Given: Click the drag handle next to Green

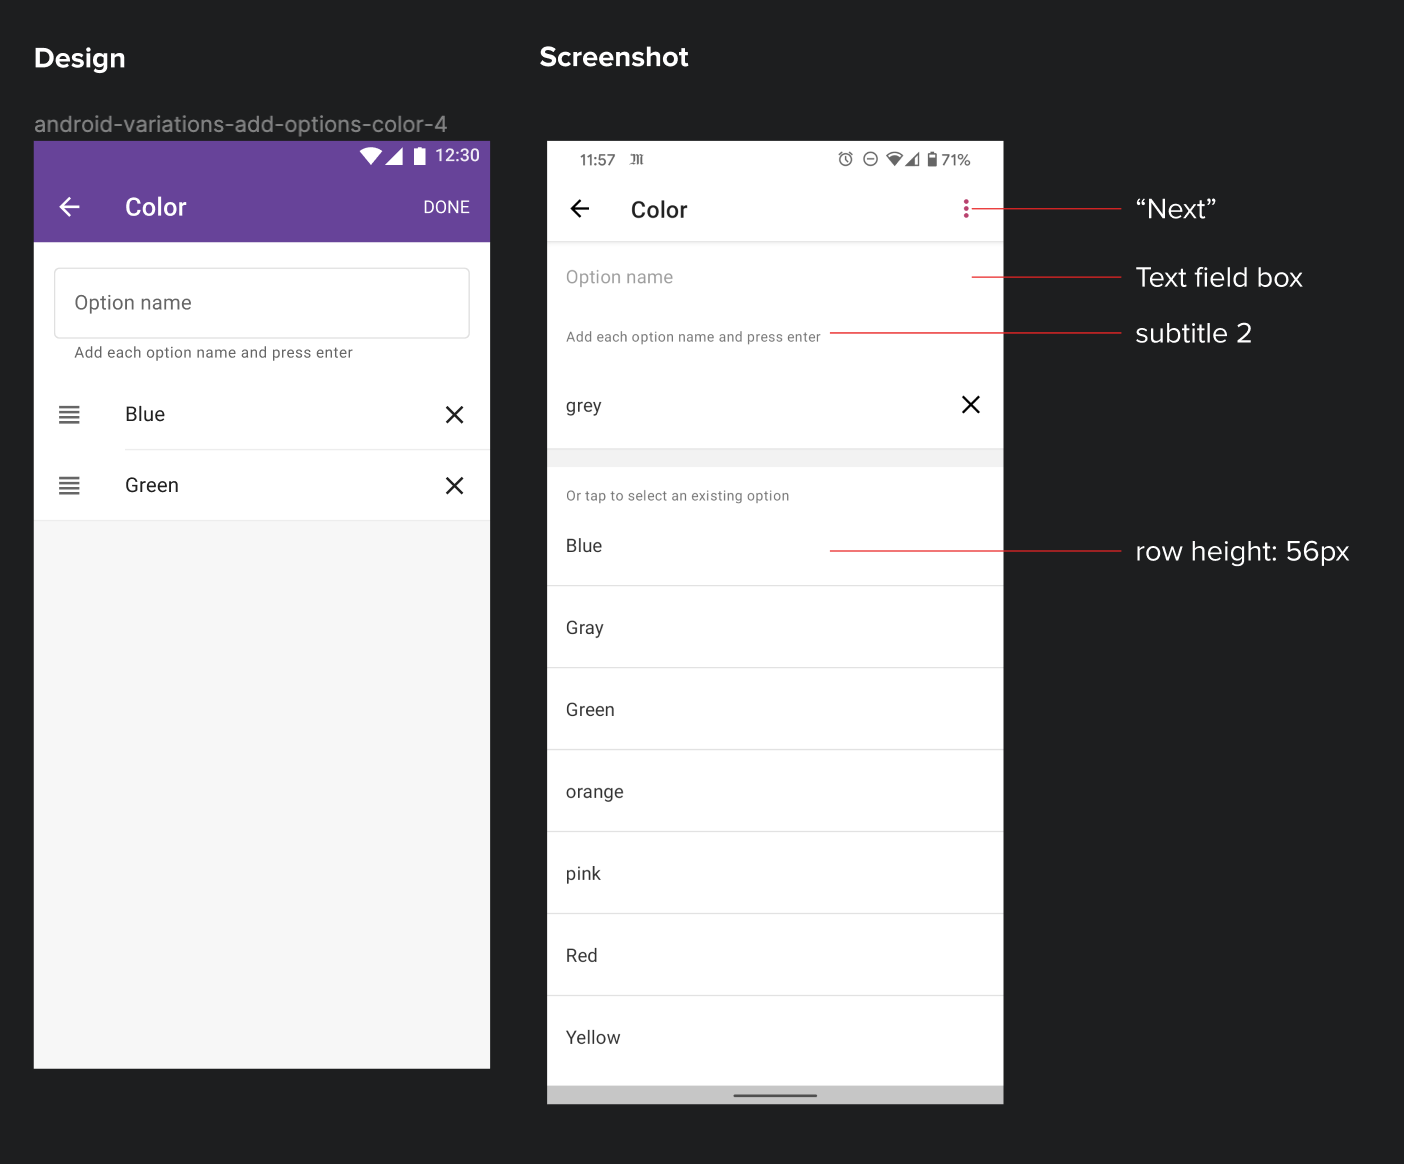Looking at the screenshot, I should coord(69,485).
